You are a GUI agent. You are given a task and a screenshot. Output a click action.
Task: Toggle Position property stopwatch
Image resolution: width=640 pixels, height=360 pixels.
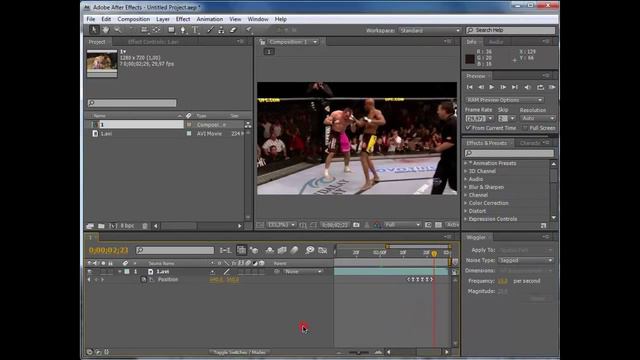click(144, 280)
